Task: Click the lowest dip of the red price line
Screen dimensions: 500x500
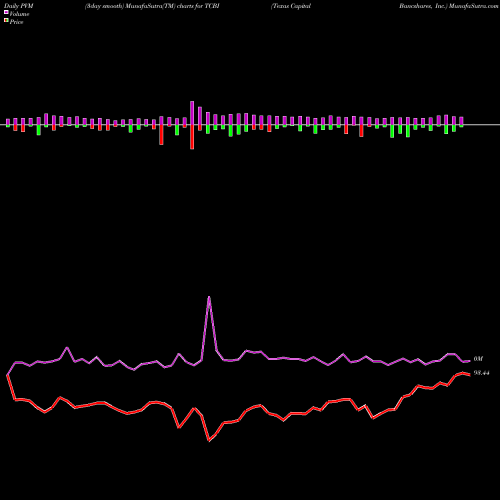Action: 209,441
